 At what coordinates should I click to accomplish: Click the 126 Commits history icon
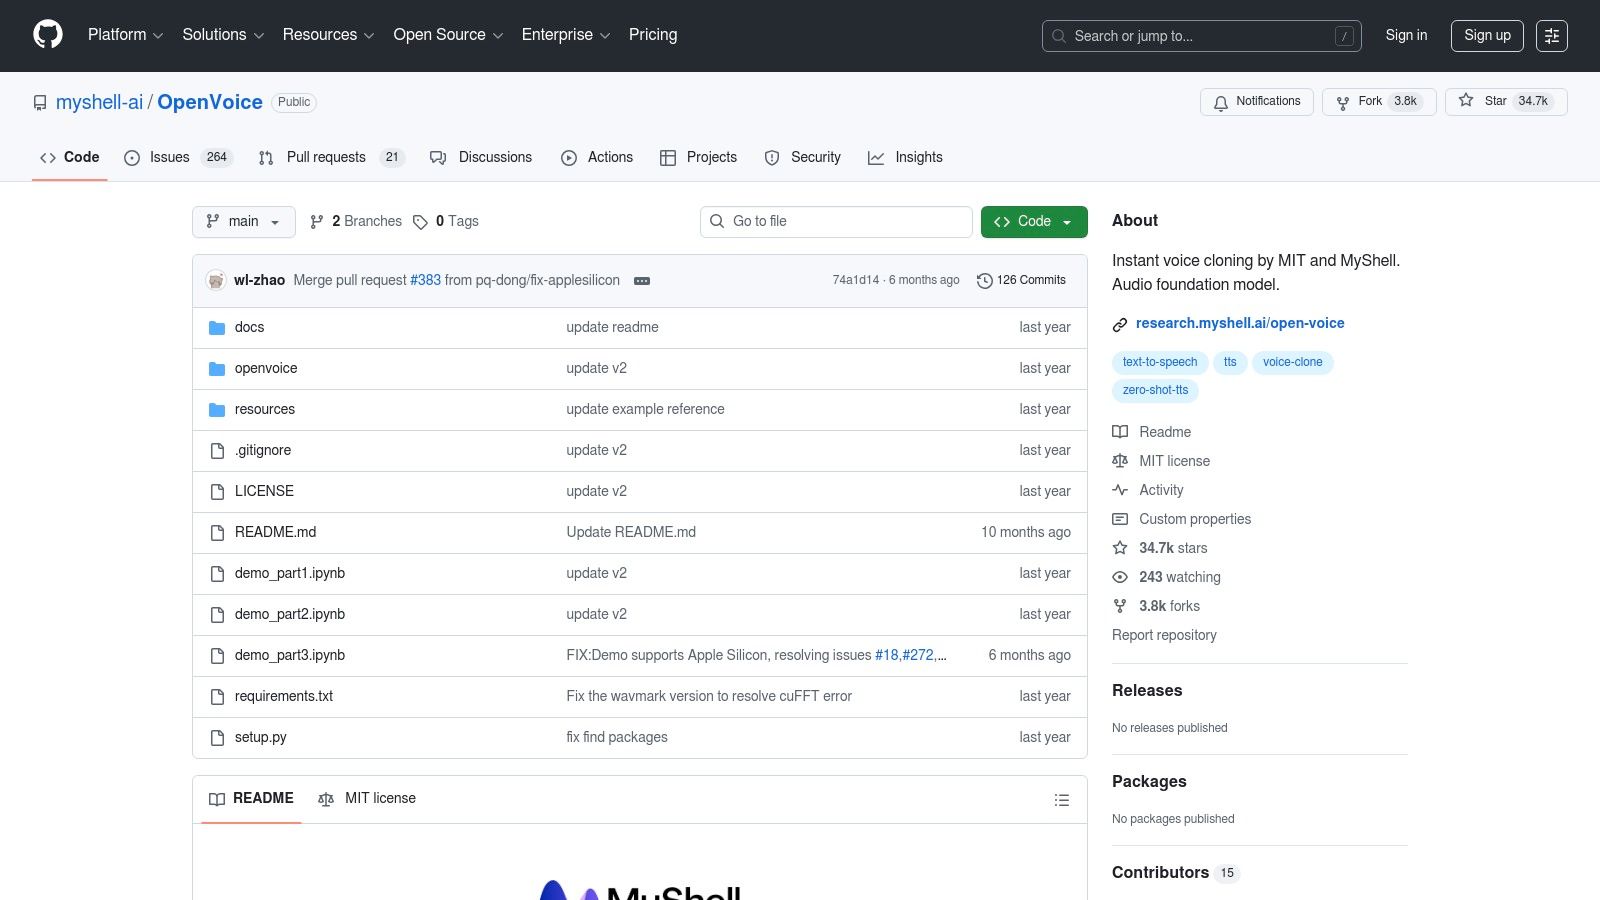984,281
